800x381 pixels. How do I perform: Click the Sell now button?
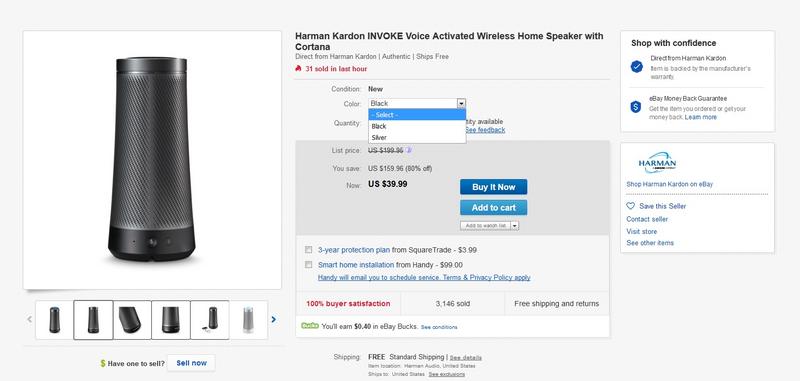point(191,363)
